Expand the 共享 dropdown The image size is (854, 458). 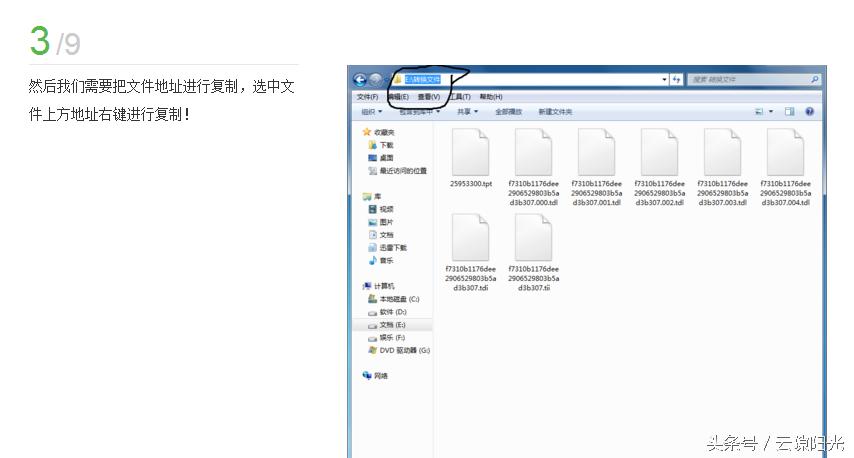pos(467,112)
